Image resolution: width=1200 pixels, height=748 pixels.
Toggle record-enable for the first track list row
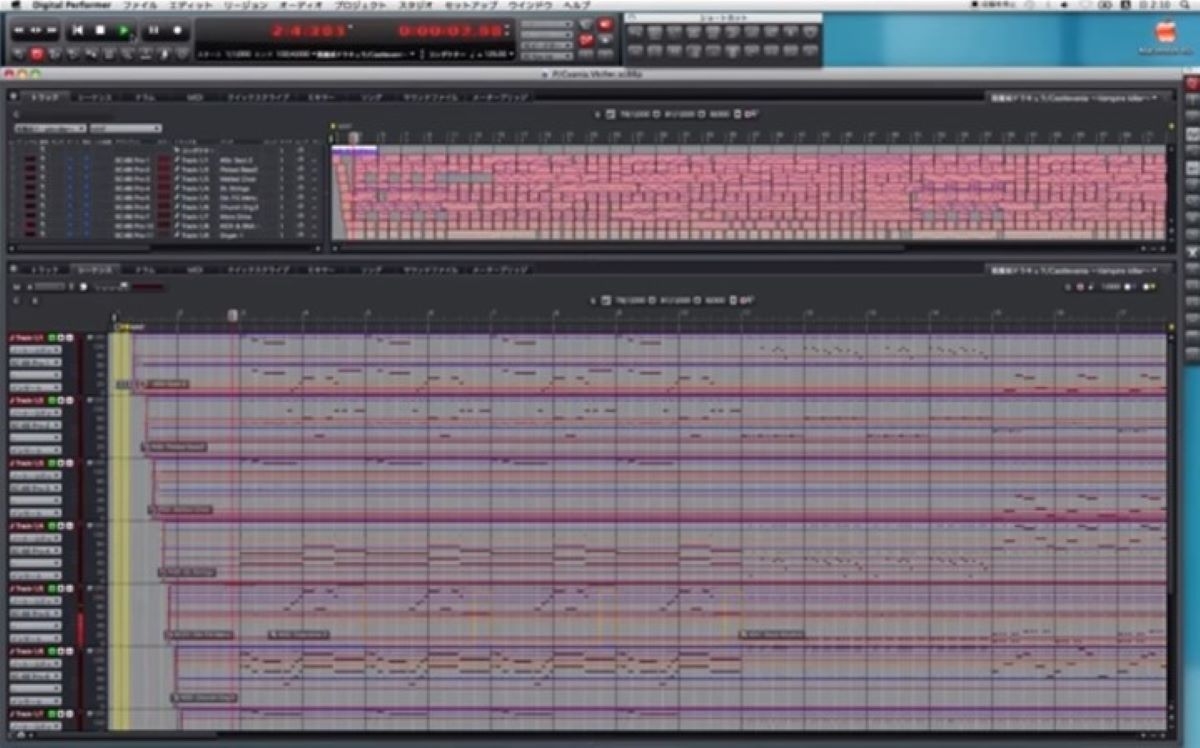point(31,159)
